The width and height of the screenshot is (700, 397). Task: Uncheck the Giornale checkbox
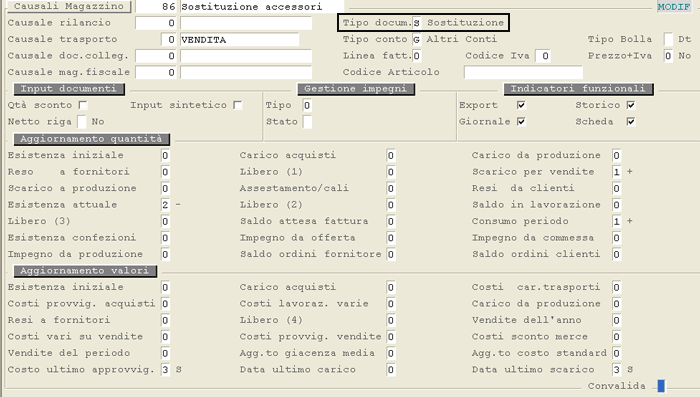tap(521, 121)
